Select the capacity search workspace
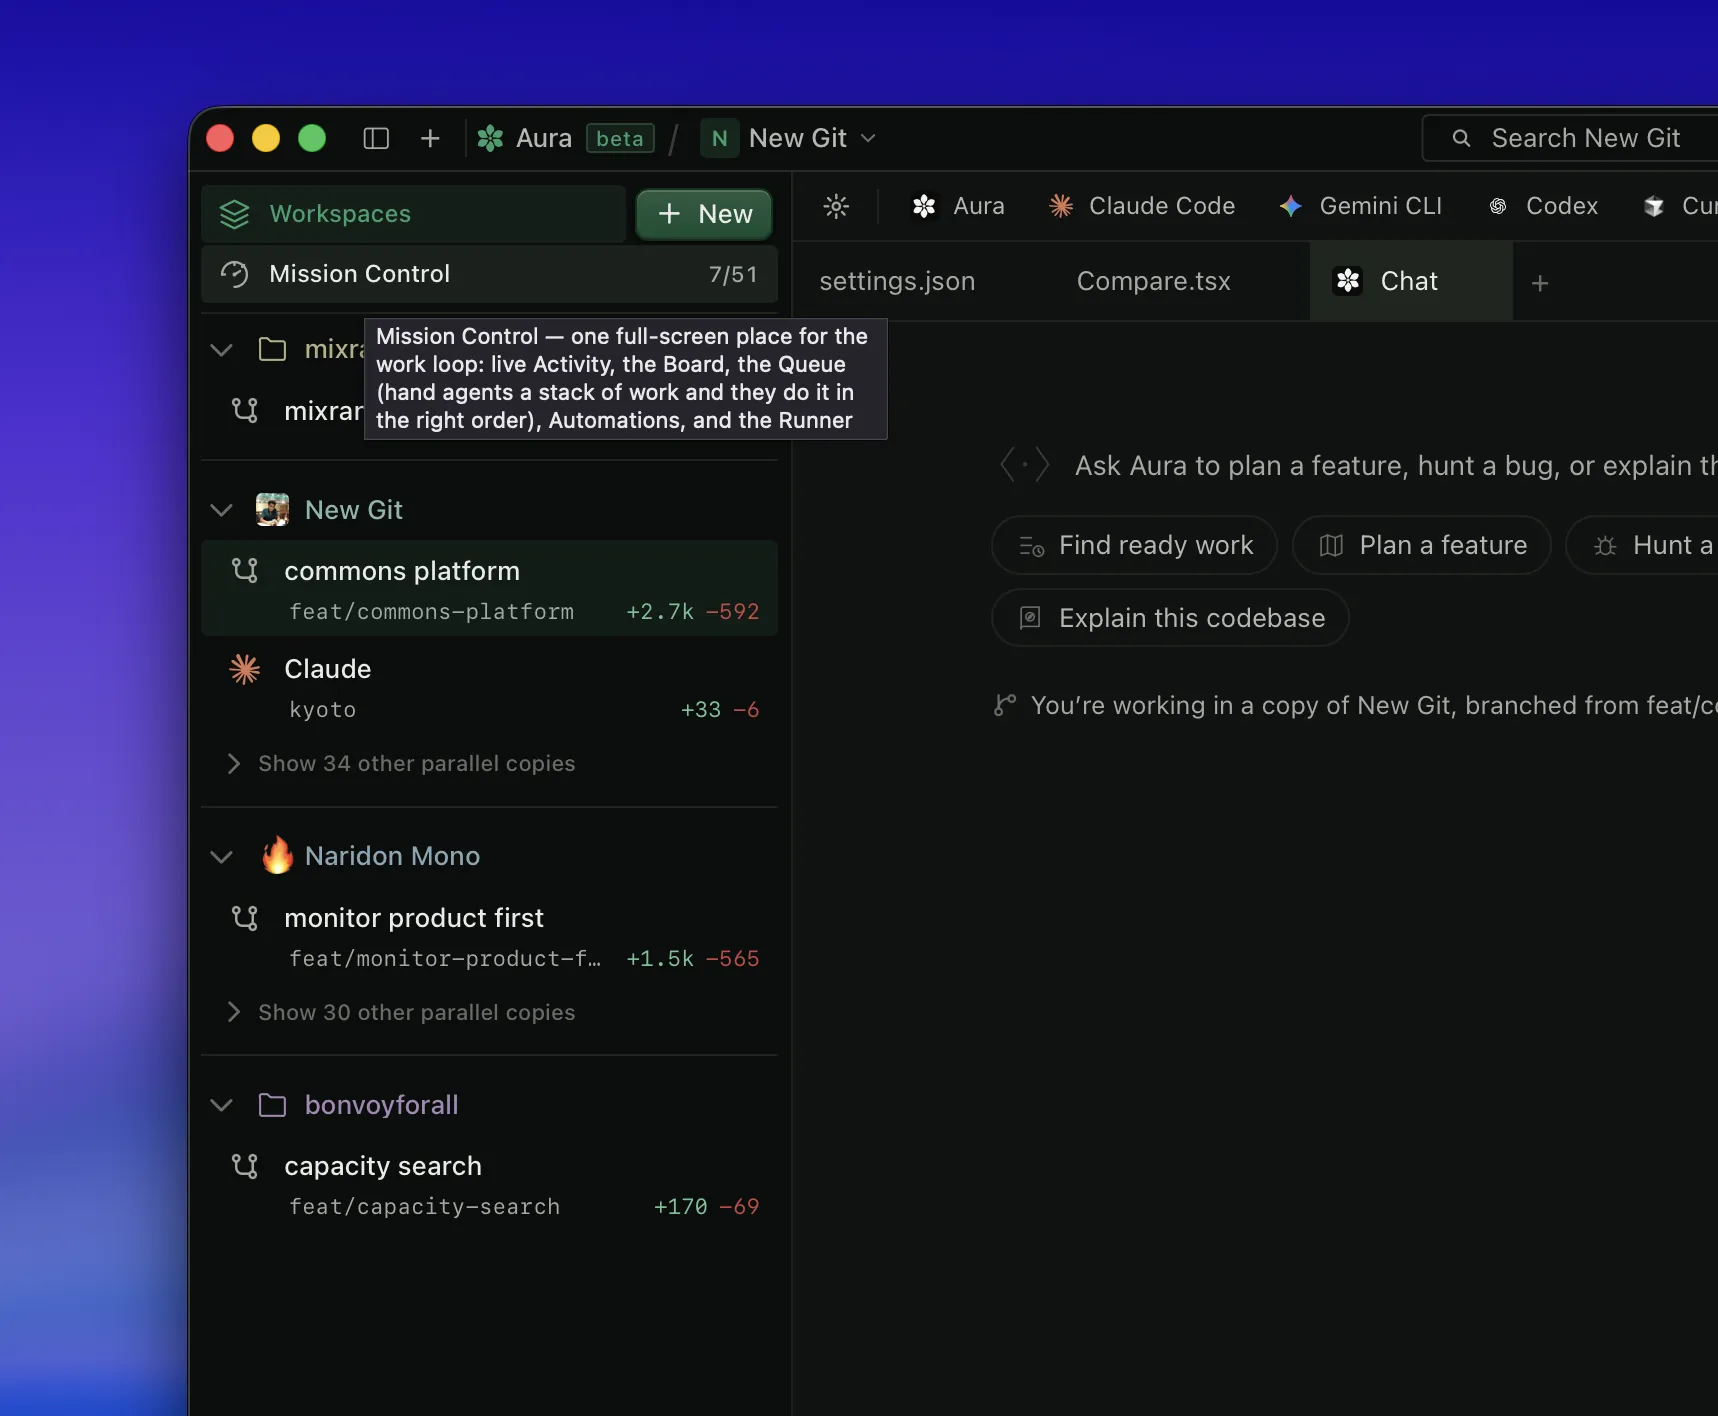 pos(490,1185)
